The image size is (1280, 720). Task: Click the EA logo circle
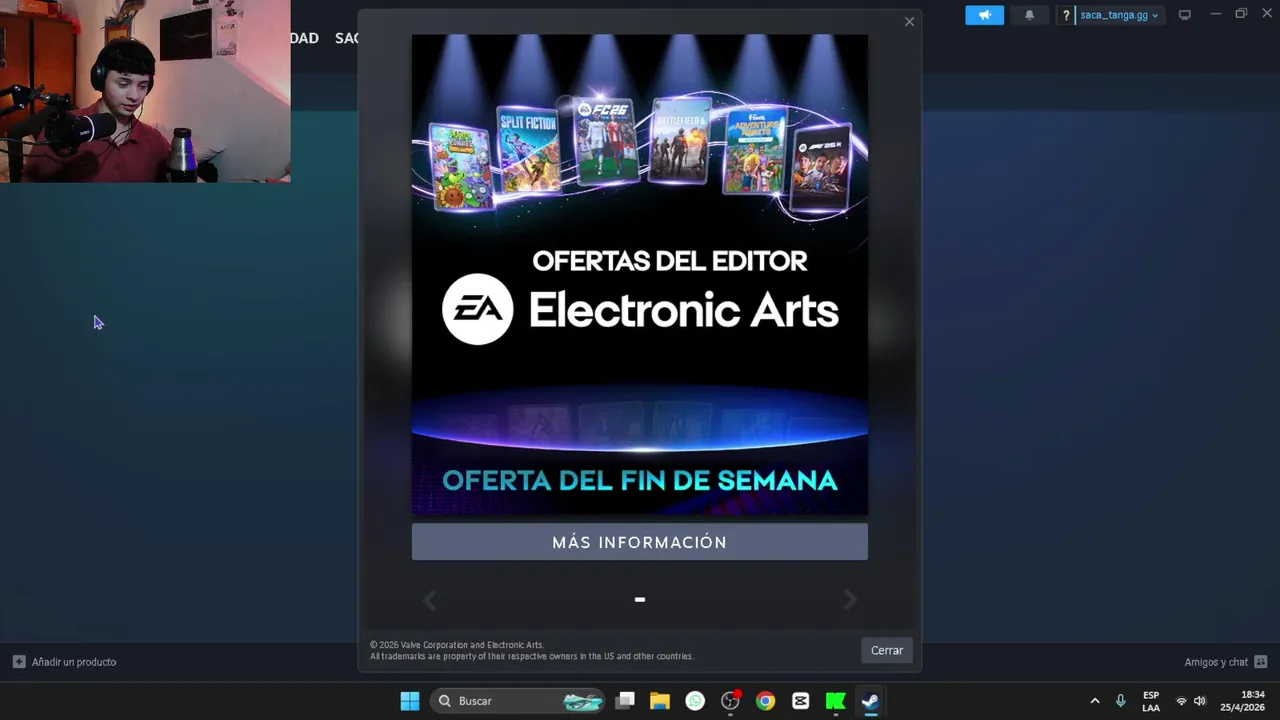point(478,309)
